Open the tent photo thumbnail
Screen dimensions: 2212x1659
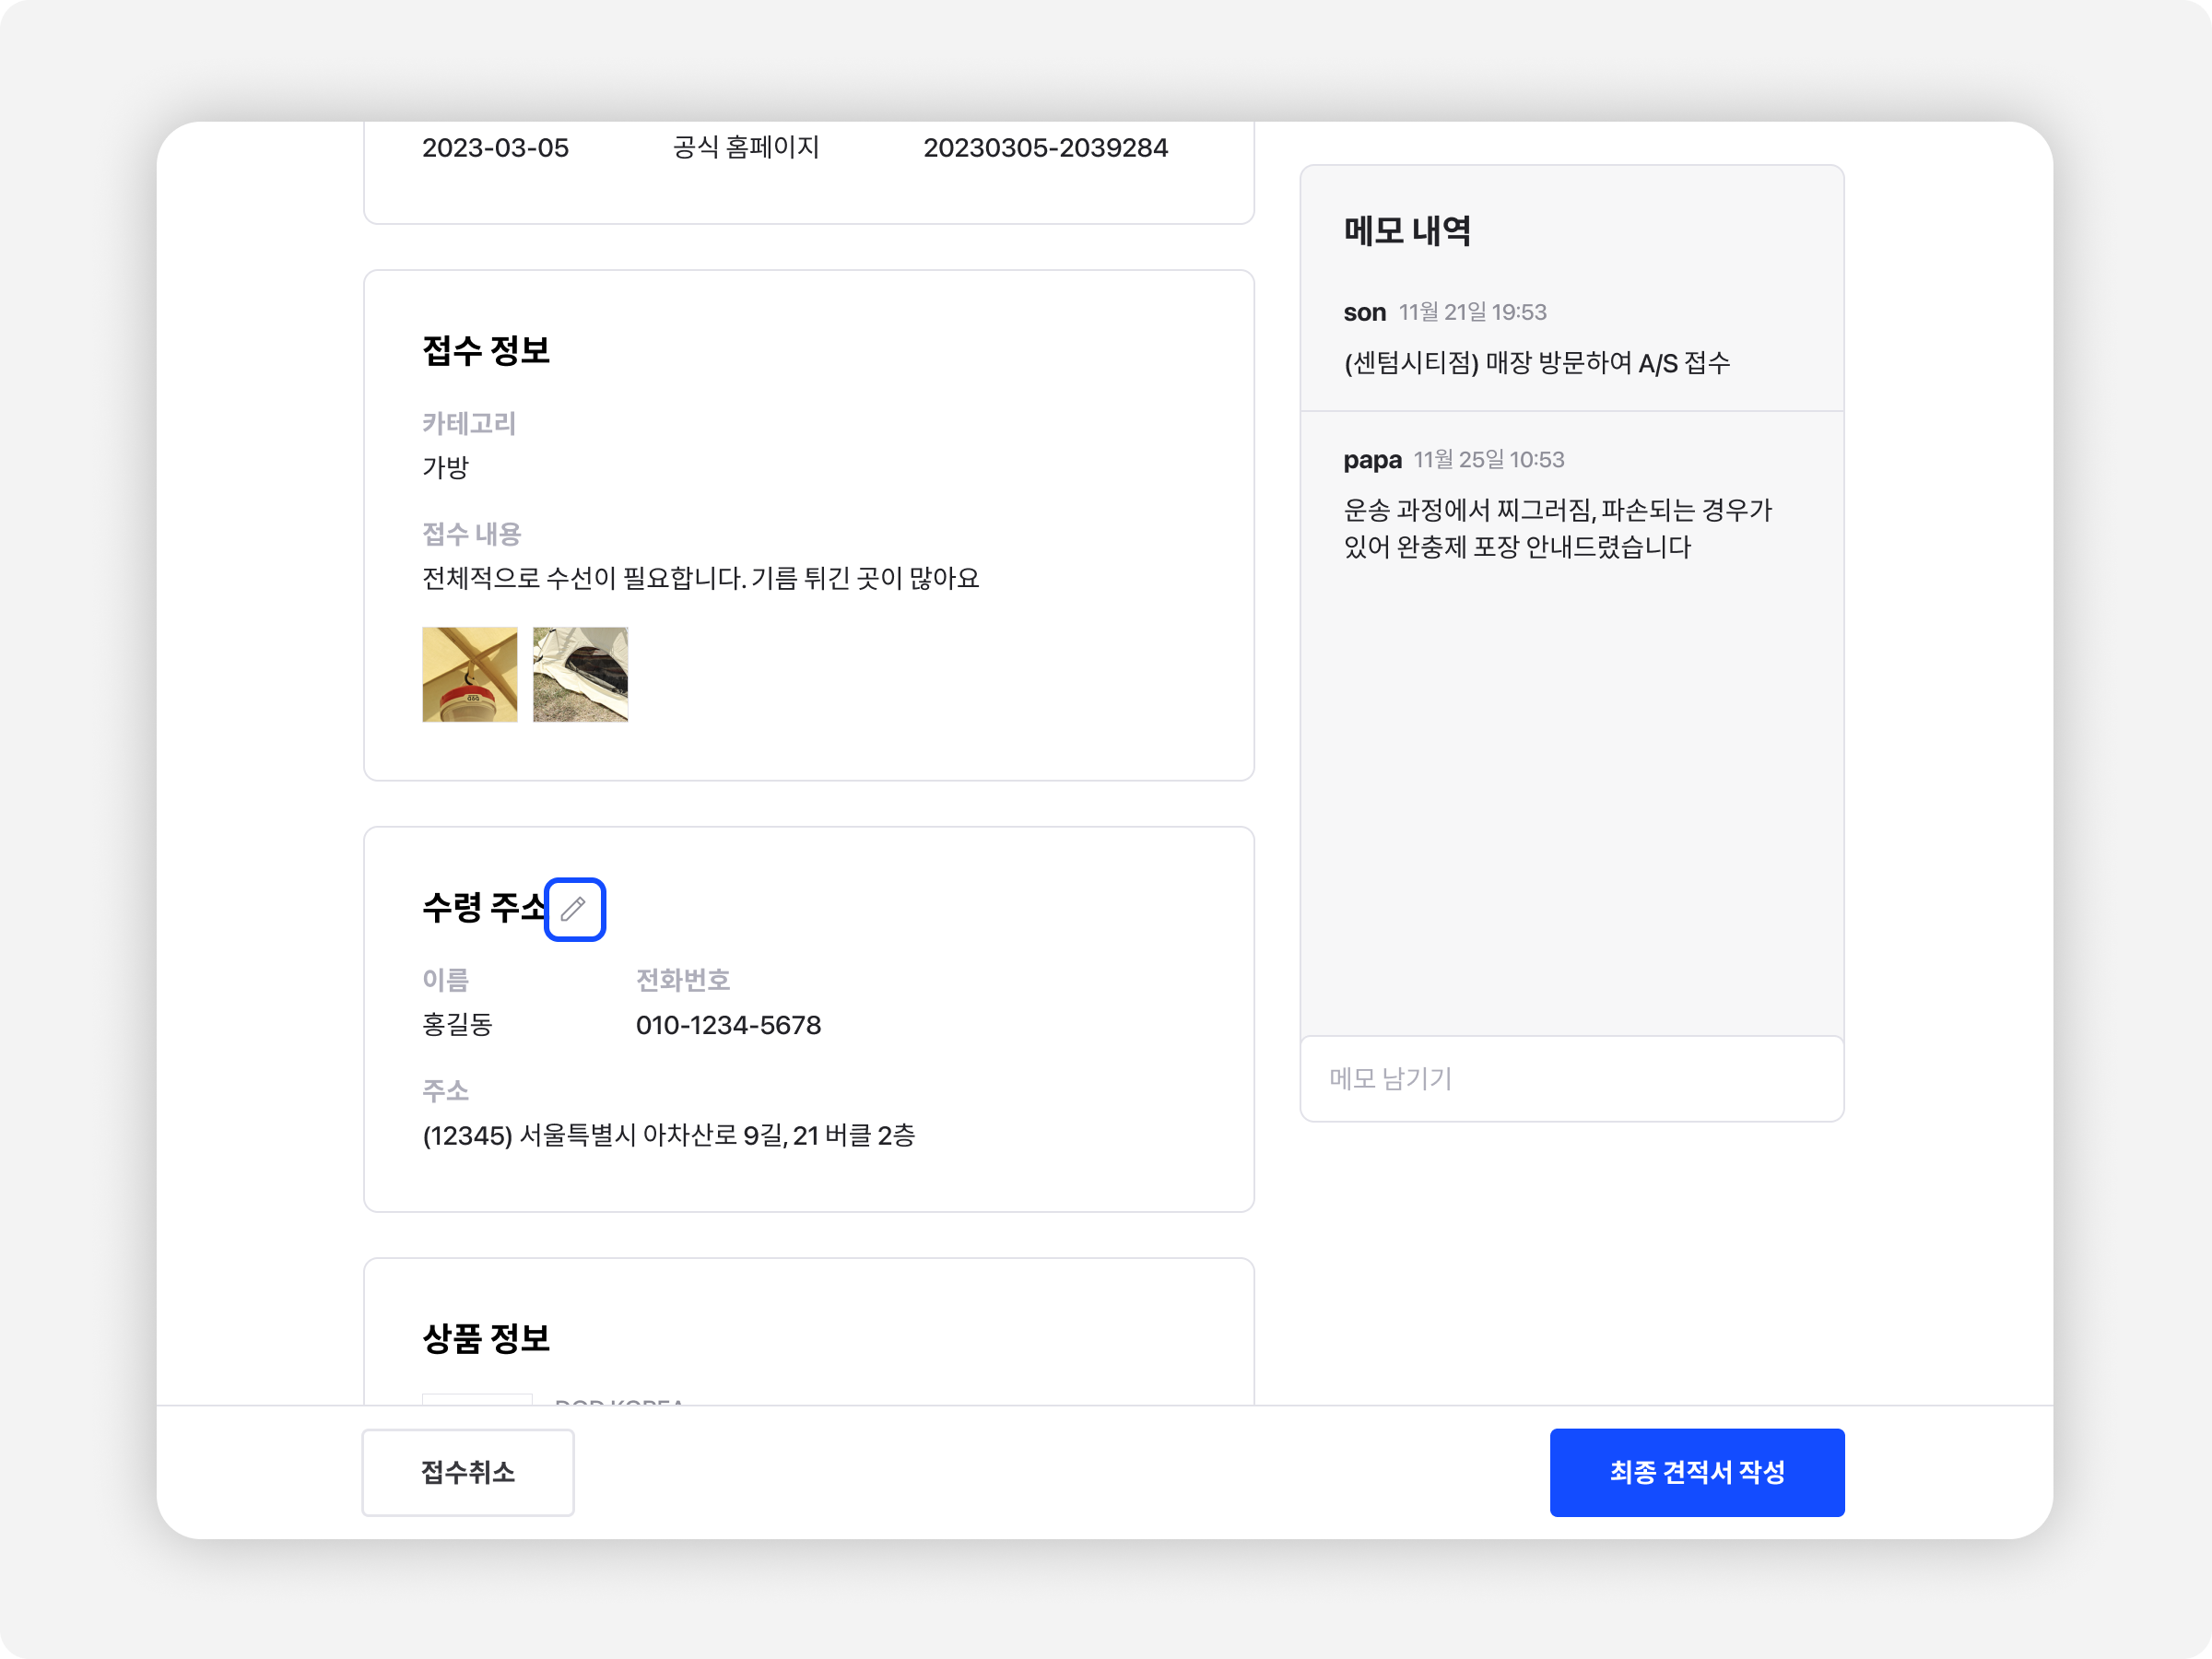[580, 674]
